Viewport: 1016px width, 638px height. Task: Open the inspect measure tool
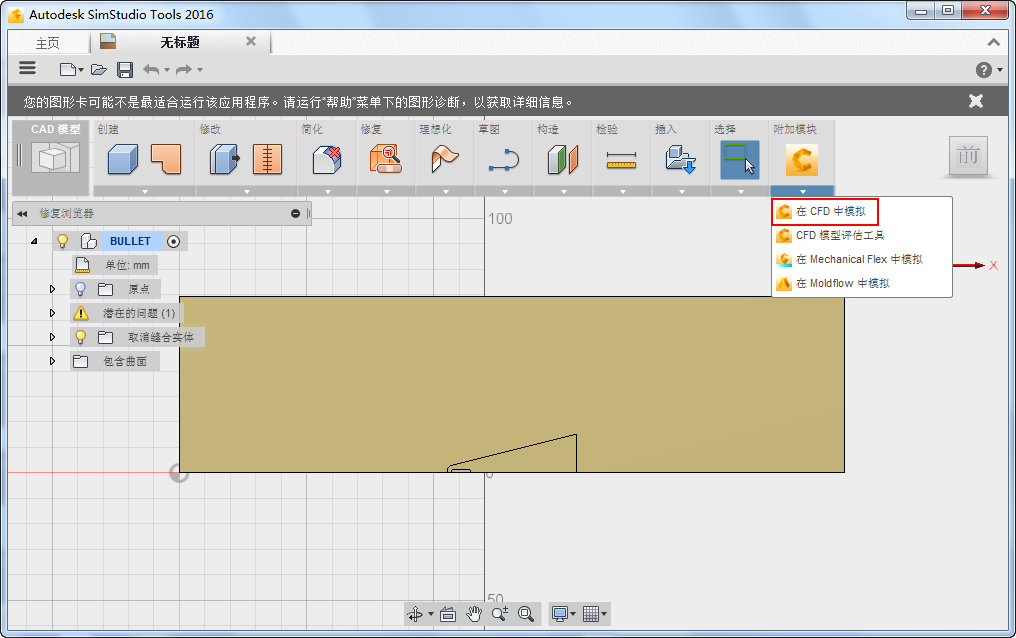pyautogui.click(x=621, y=160)
